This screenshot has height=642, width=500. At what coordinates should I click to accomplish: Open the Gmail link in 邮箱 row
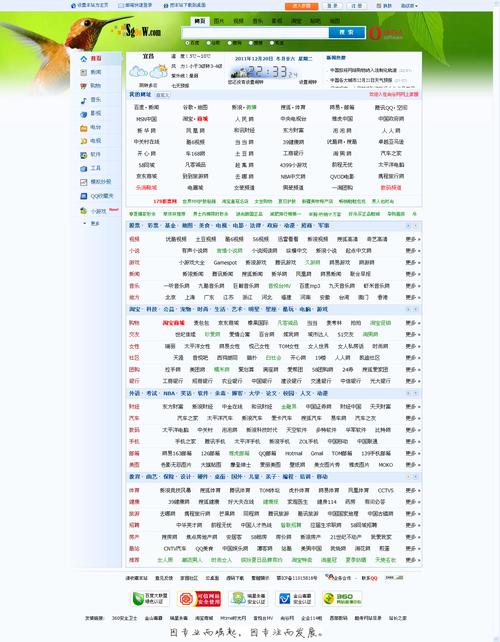click(317, 453)
